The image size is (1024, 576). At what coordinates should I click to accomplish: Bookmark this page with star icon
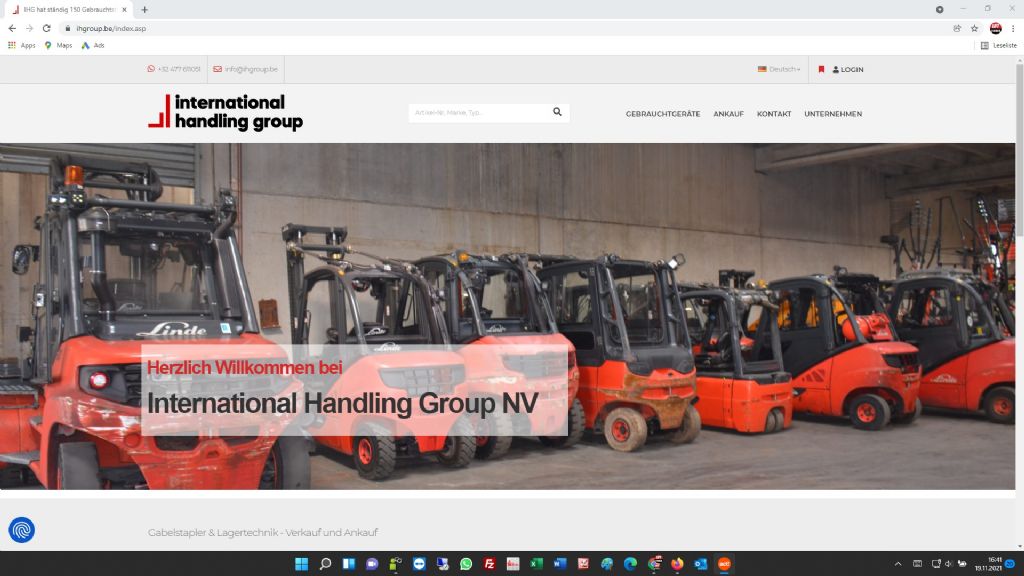(974, 28)
